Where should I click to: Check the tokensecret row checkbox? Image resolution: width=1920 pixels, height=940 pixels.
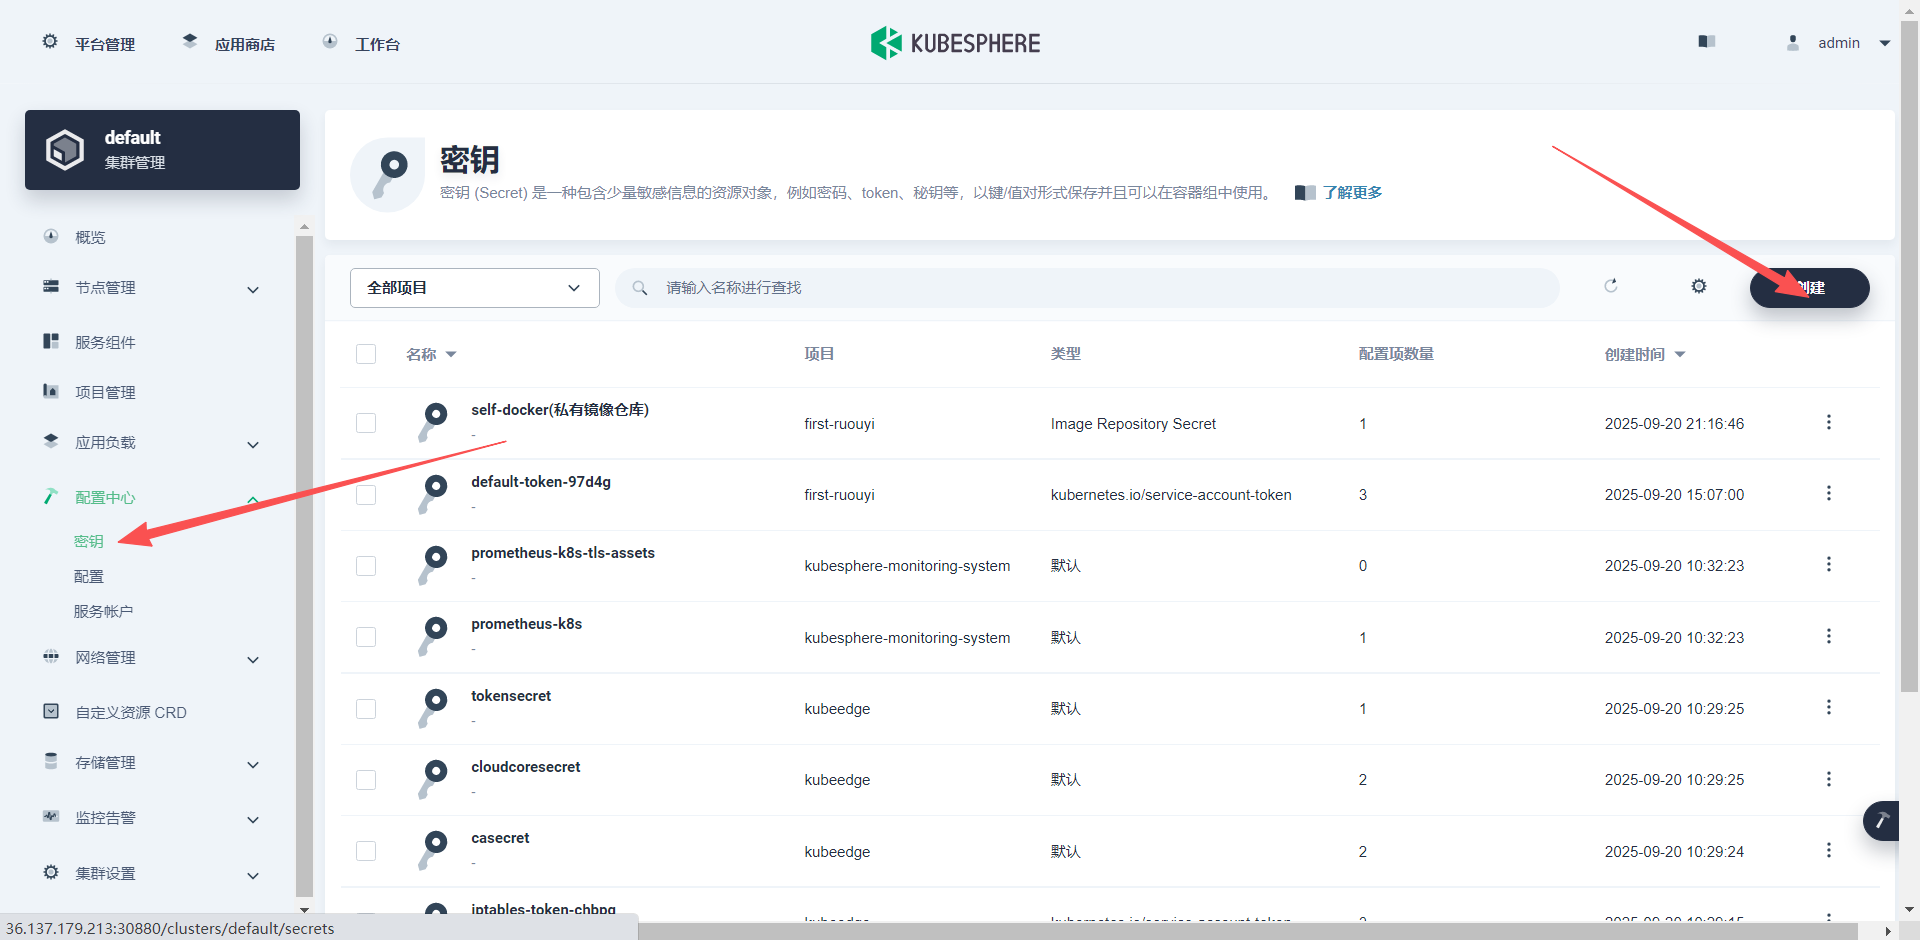point(366,709)
